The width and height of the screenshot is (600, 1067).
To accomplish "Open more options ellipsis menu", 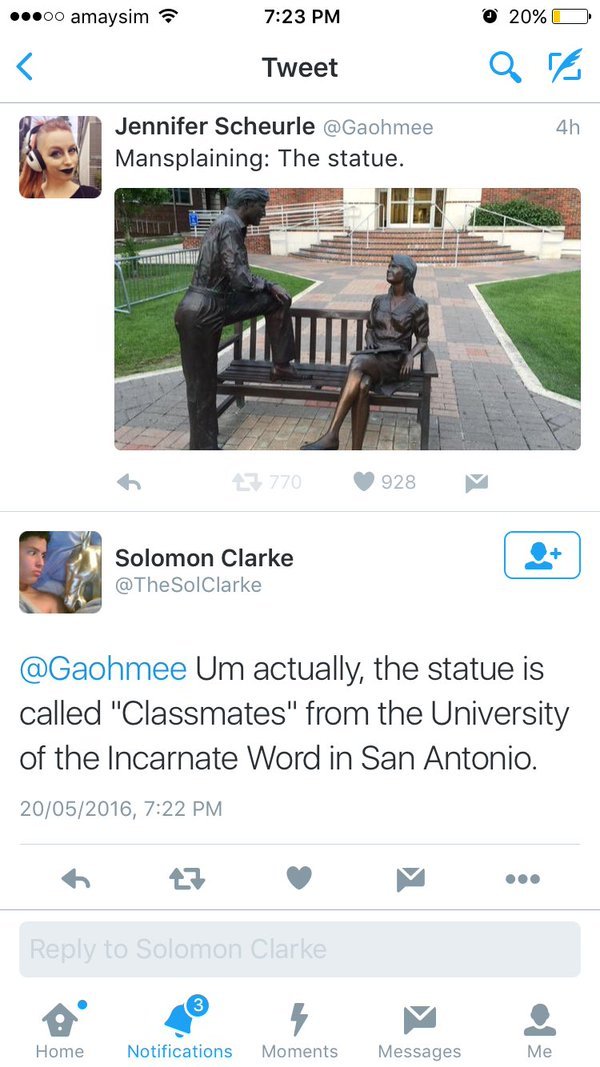I will tap(522, 878).
